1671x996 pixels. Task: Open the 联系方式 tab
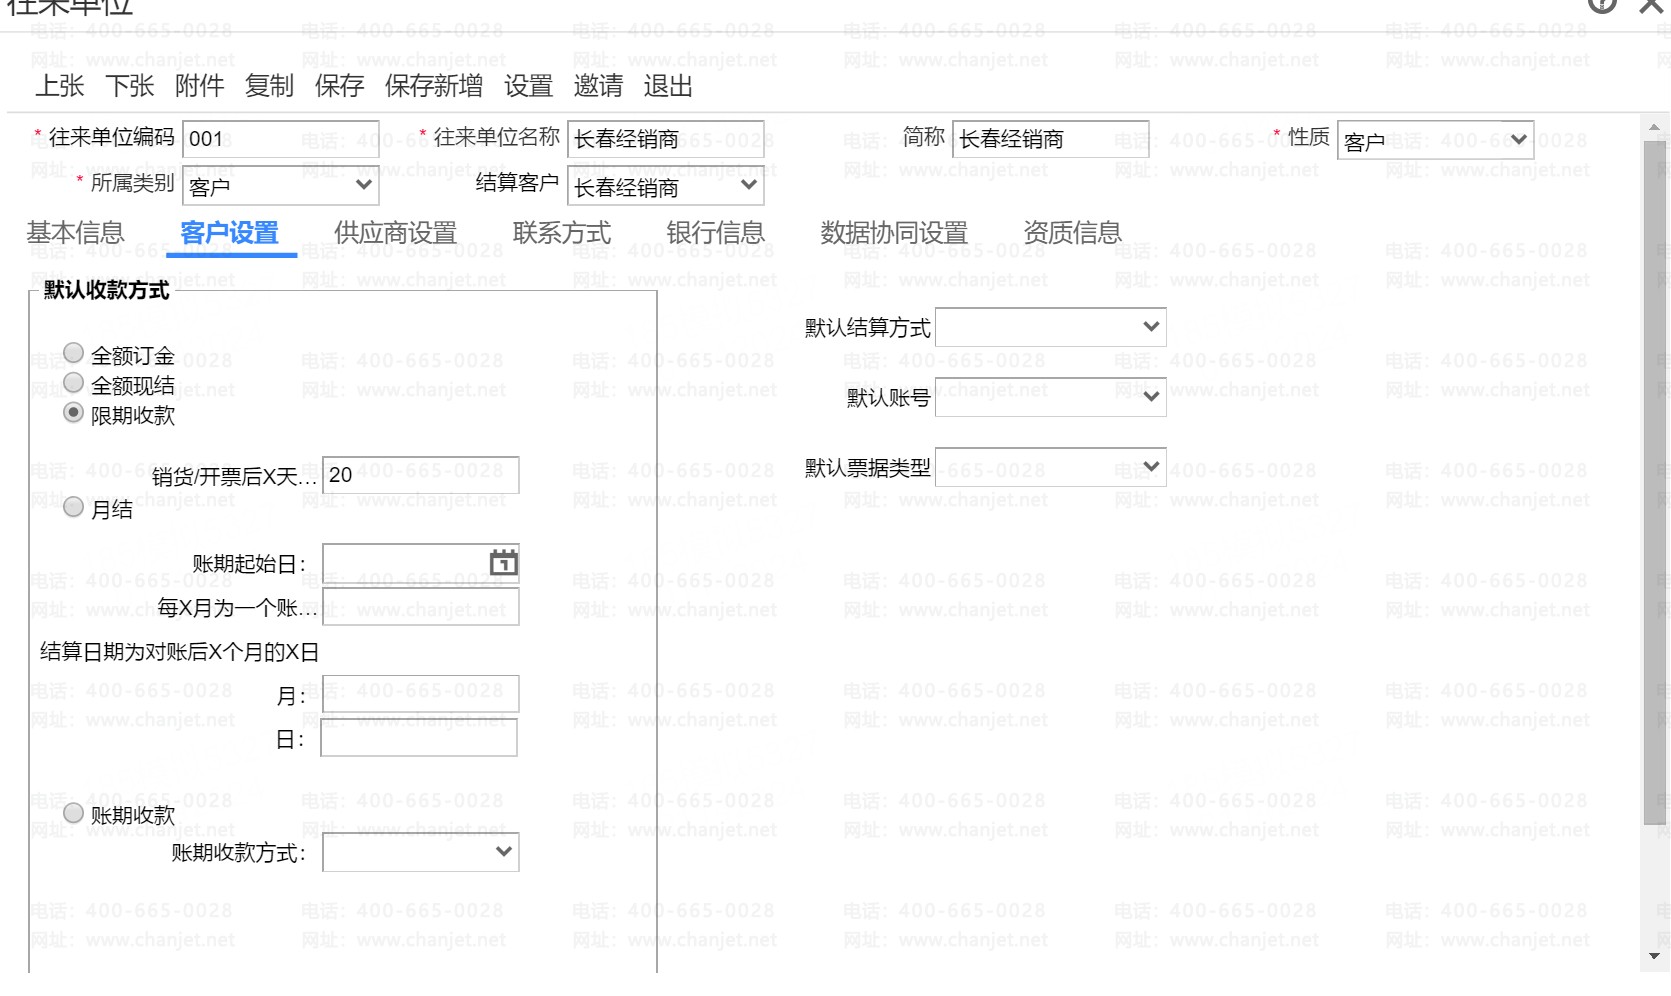pyautogui.click(x=562, y=233)
